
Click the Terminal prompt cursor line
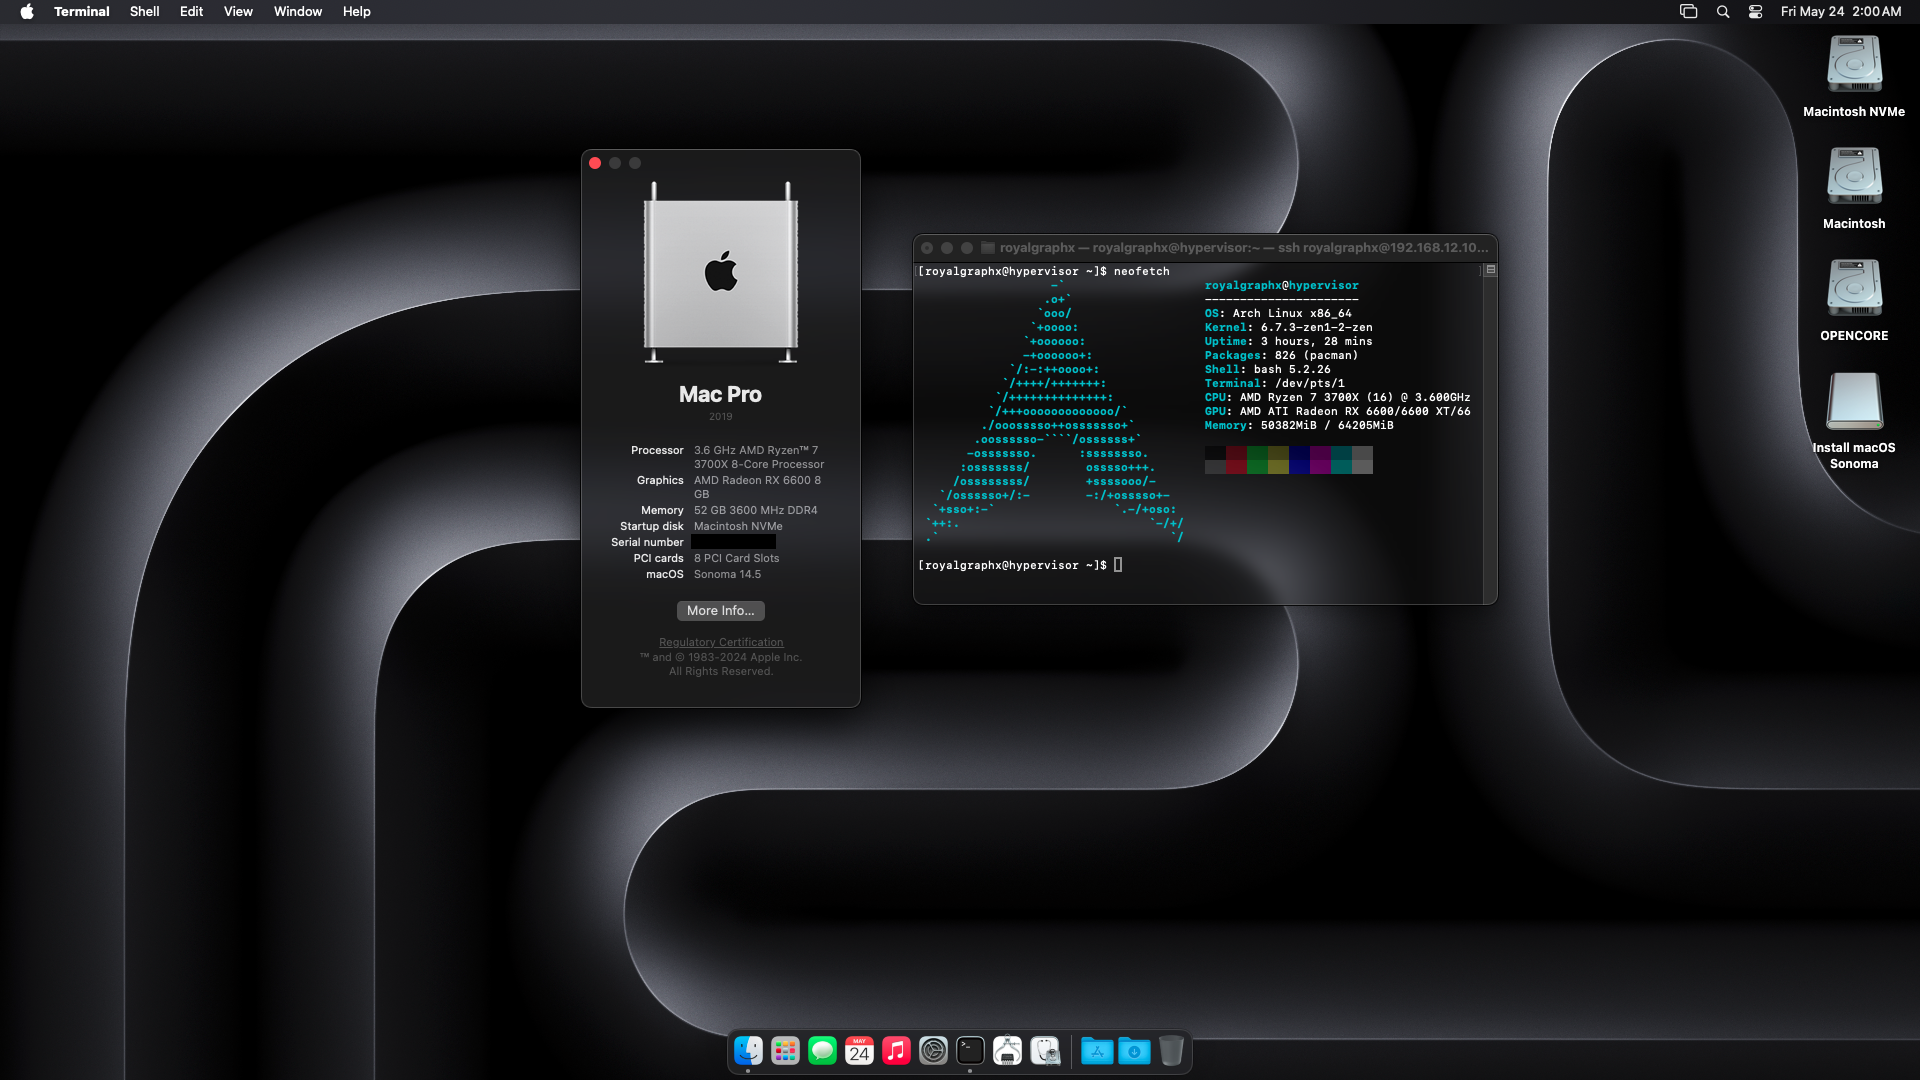coord(1020,565)
